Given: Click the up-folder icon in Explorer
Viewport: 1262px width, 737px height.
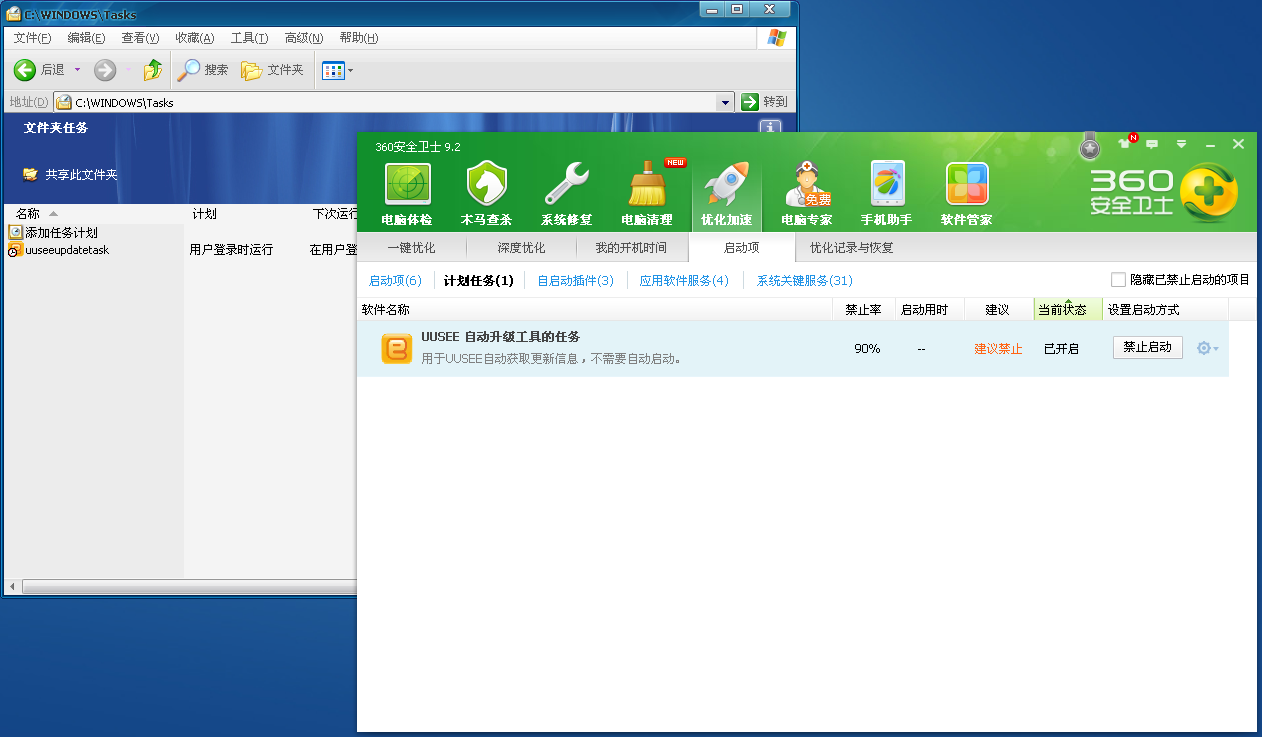Looking at the screenshot, I should [153, 70].
